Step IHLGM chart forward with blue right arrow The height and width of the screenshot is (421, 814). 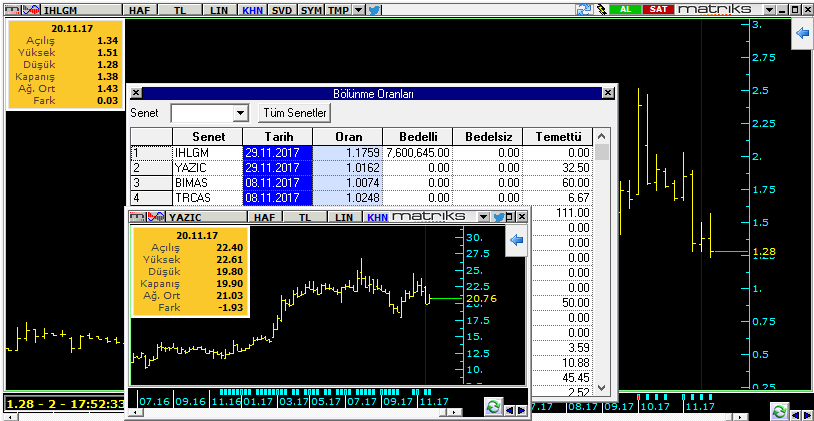tap(806, 416)
